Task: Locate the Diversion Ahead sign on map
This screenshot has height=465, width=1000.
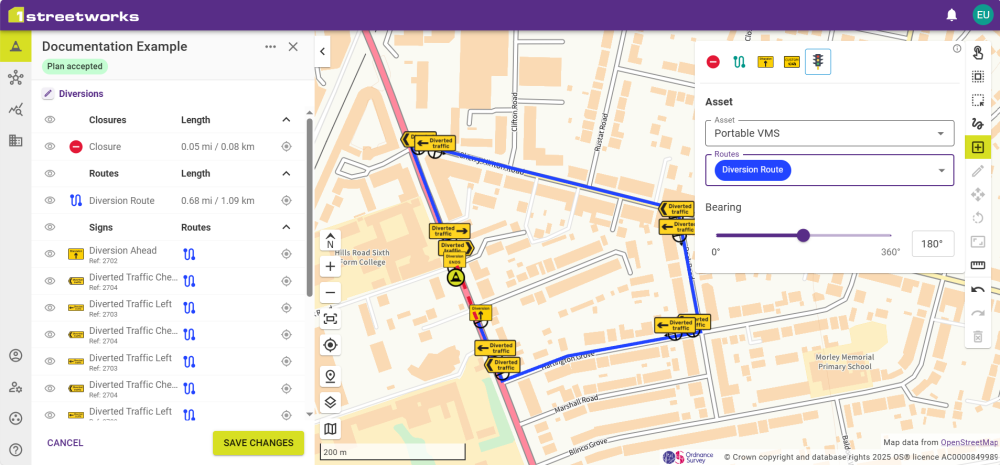Action: [x=286, y=254]
